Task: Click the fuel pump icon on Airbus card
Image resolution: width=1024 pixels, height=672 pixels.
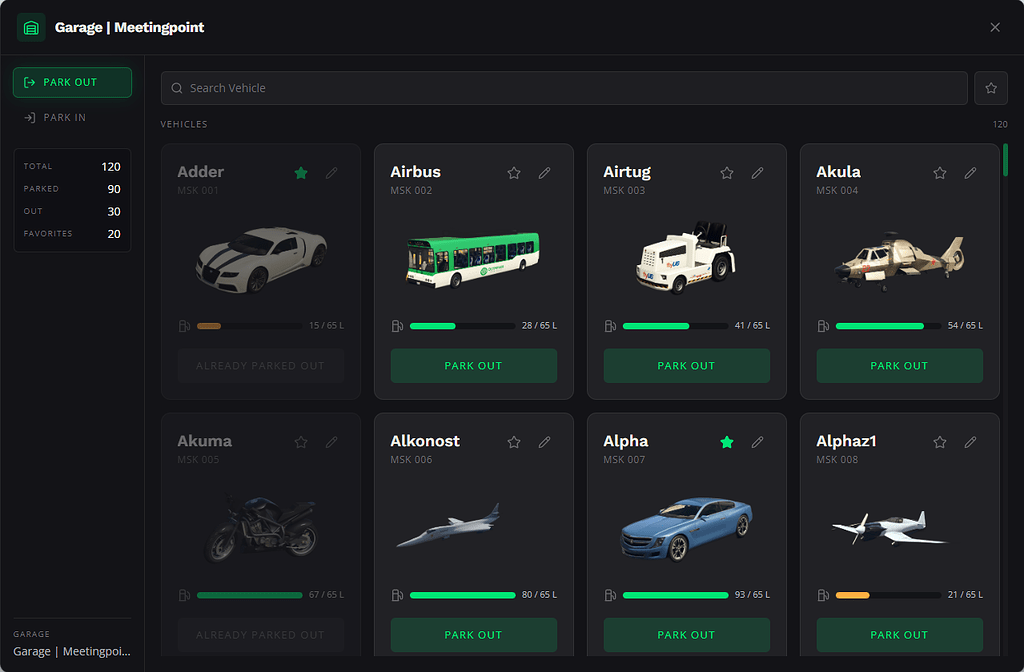Action: 397,326
